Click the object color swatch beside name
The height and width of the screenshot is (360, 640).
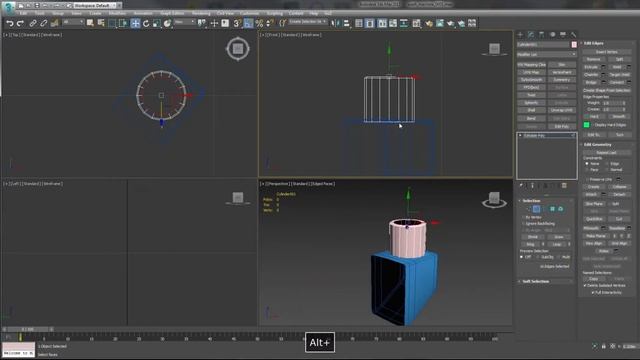tap(574, 44)
